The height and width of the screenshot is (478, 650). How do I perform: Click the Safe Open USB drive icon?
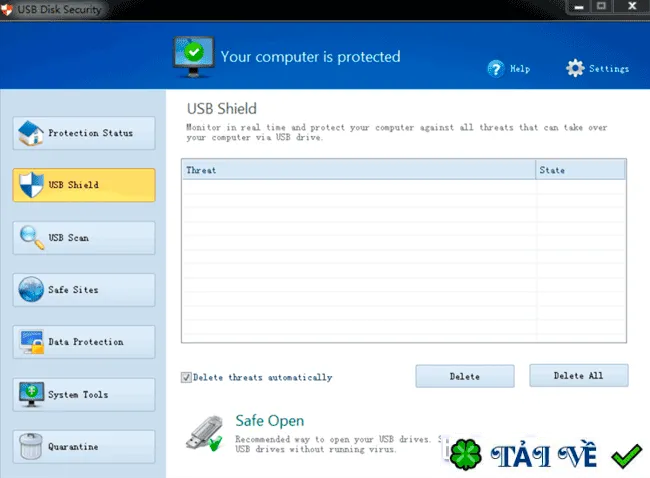pos(204,434)
